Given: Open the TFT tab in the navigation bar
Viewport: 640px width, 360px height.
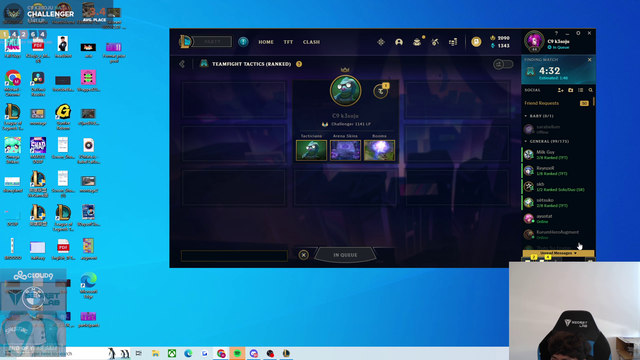Looking at the screenshot, I should click(x=288, y=42).
